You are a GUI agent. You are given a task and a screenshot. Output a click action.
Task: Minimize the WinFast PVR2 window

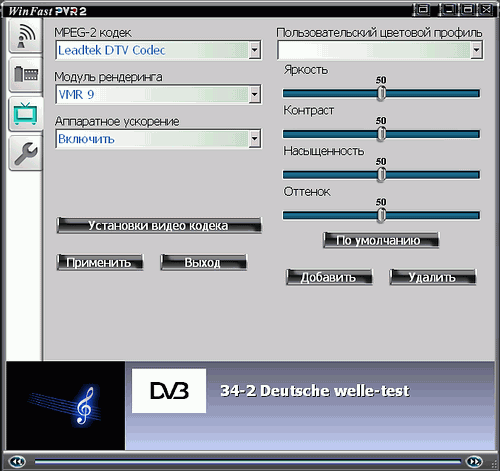(448, 9)
